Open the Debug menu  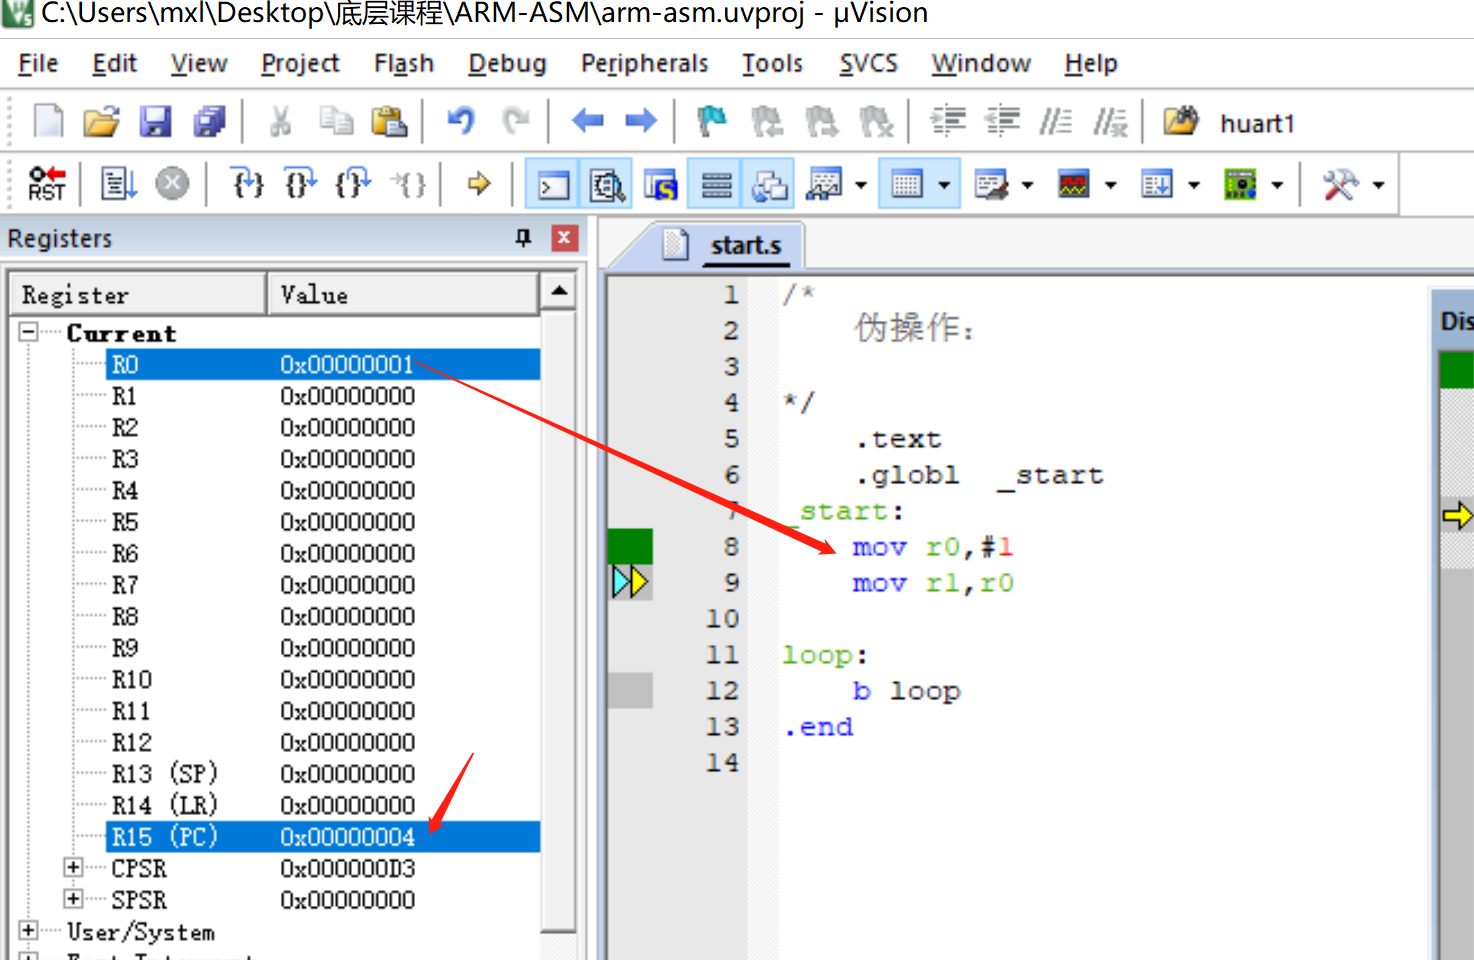click(x=507, y=63)
